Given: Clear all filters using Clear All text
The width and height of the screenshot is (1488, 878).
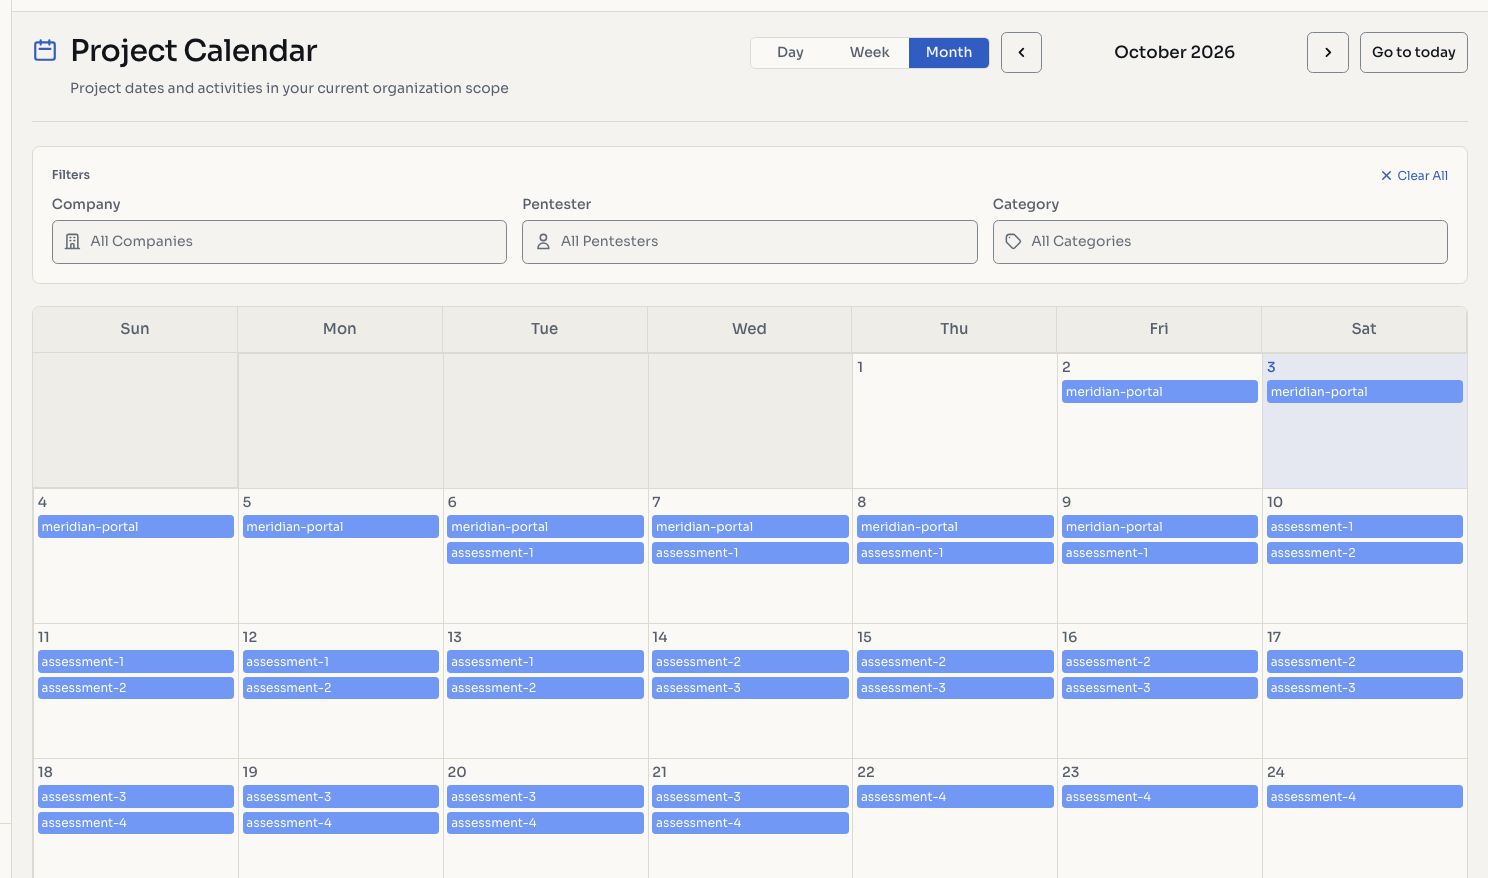Looking at the screenshot, I should pyautogui.click(x=1422, y=176).
